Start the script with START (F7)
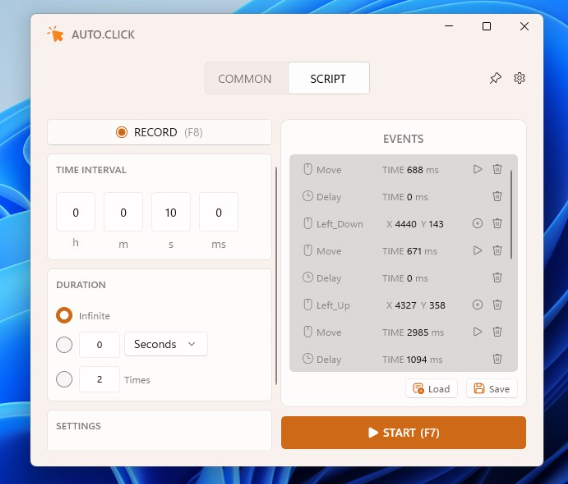The height and width of the screenshot is (484, 568). coord(403,433)
